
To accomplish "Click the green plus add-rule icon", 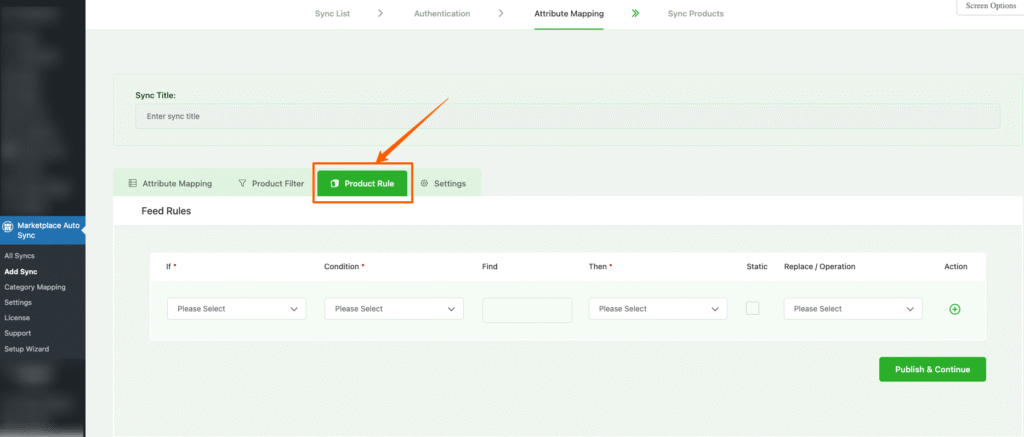I will 954,309.
